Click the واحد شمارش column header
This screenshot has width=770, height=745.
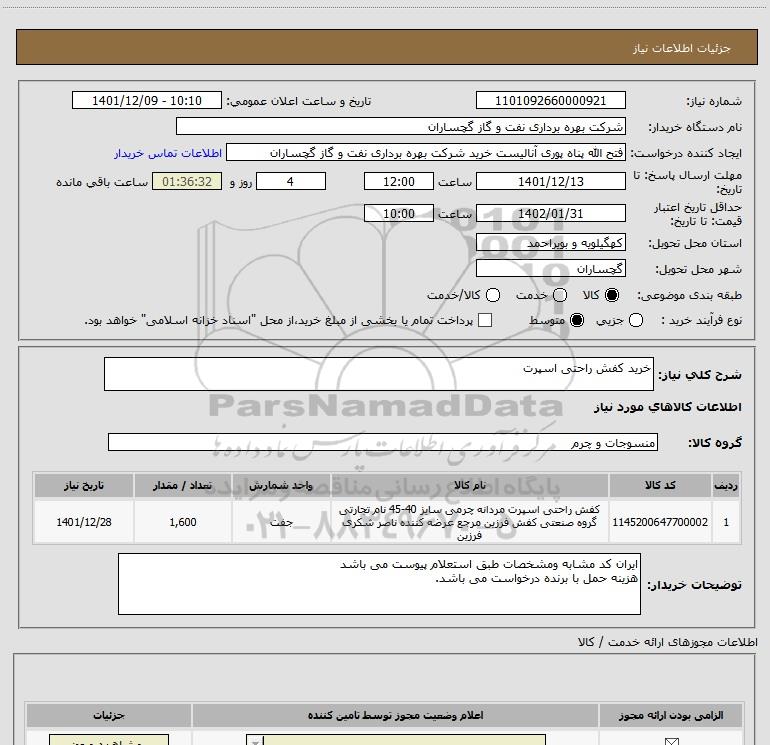(281, 485)
